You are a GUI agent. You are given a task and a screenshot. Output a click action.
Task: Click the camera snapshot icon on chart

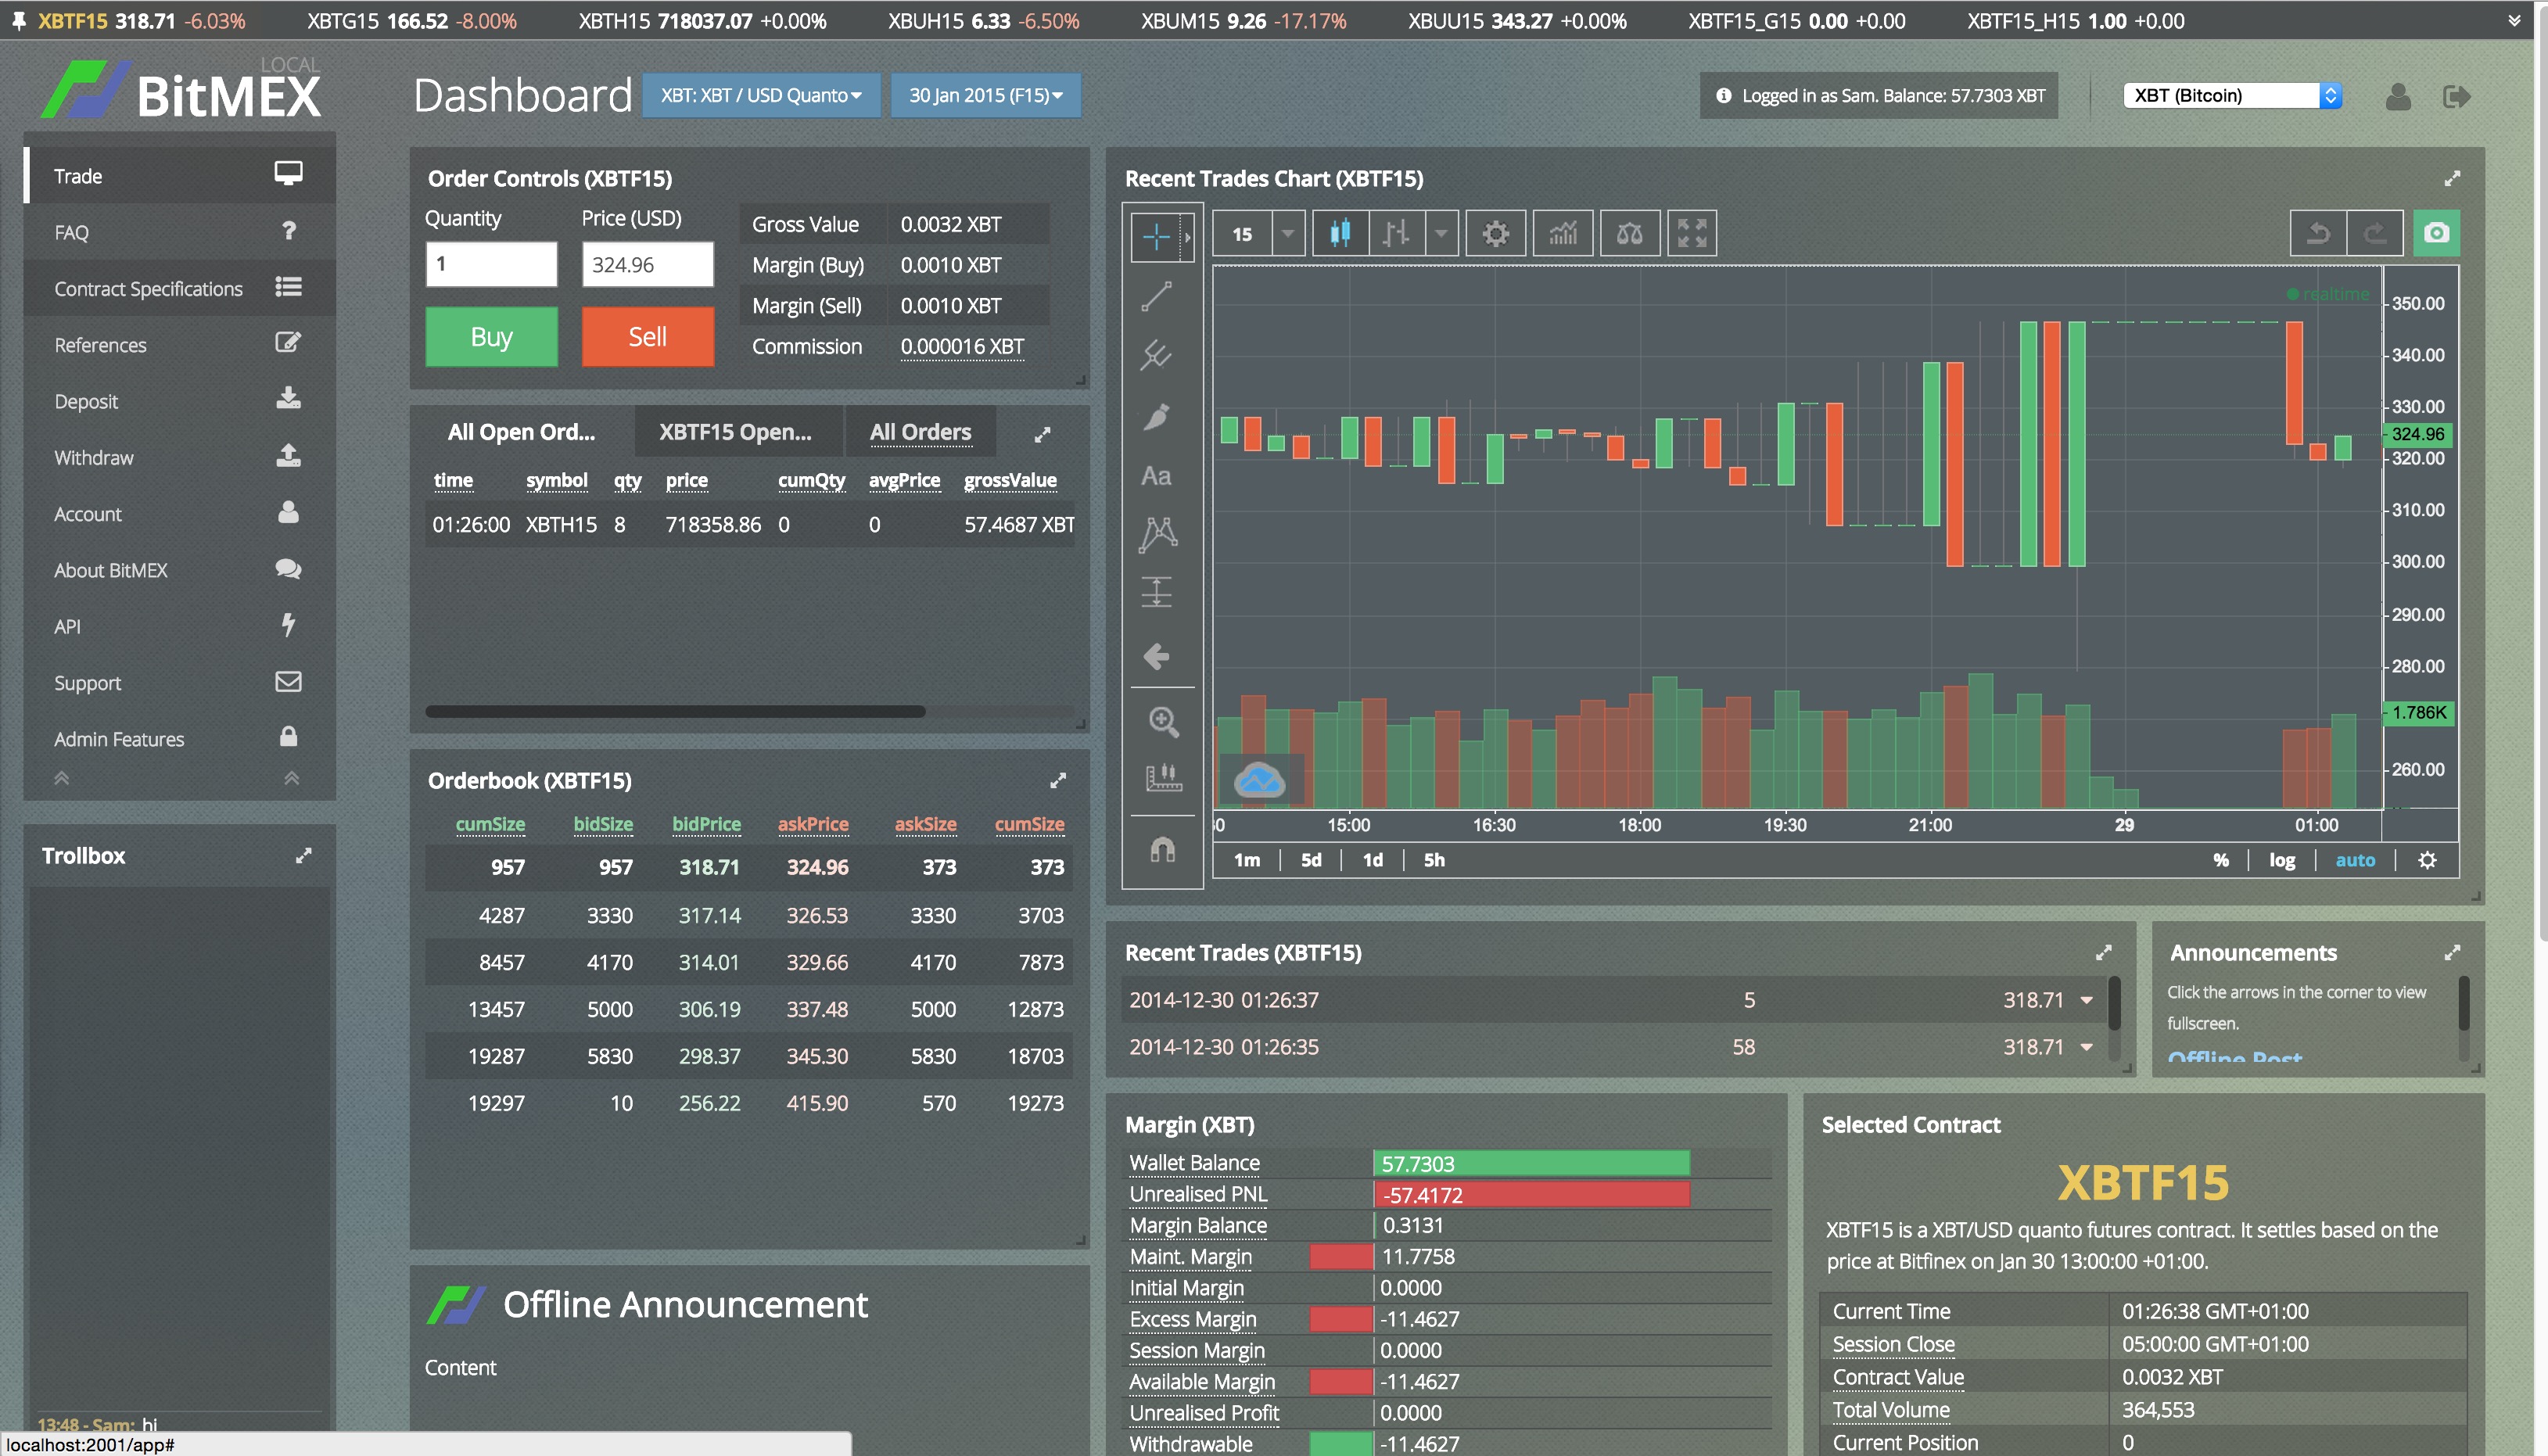pyautogui.click(x=2436, y=233)
